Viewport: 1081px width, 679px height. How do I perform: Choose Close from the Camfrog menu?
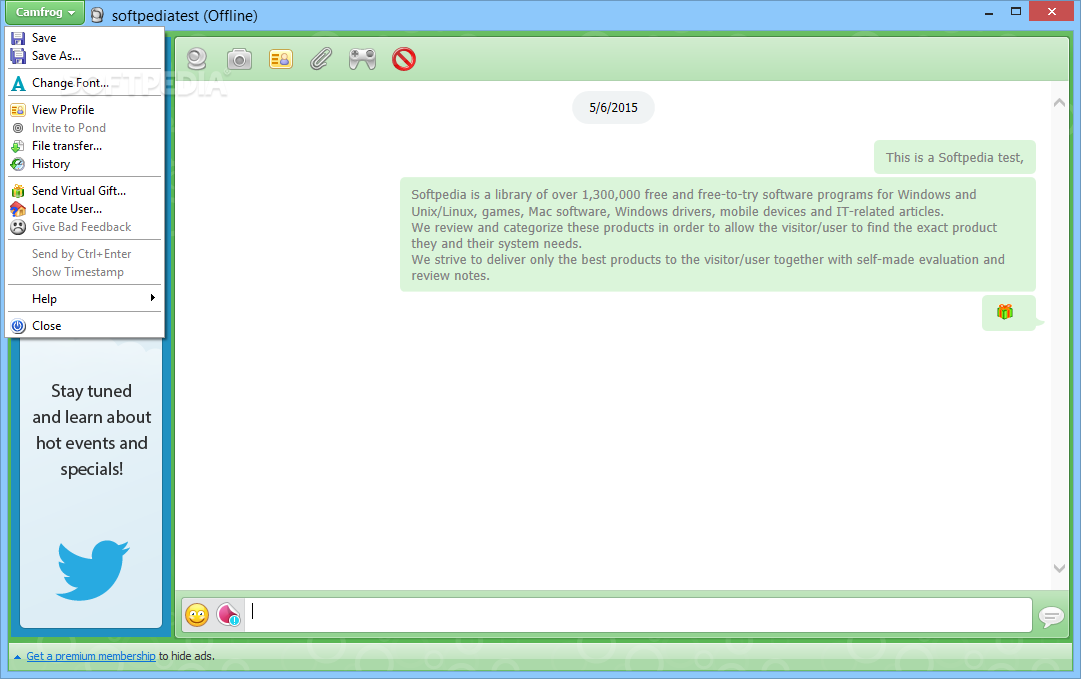click(84, 325)
